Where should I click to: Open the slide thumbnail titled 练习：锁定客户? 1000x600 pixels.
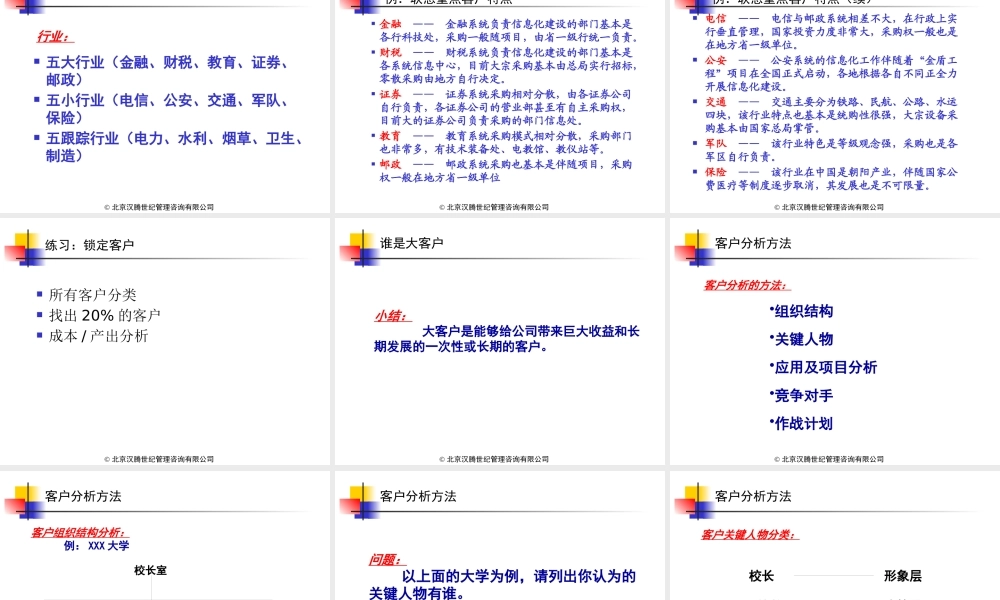click(x=165, y=341)
